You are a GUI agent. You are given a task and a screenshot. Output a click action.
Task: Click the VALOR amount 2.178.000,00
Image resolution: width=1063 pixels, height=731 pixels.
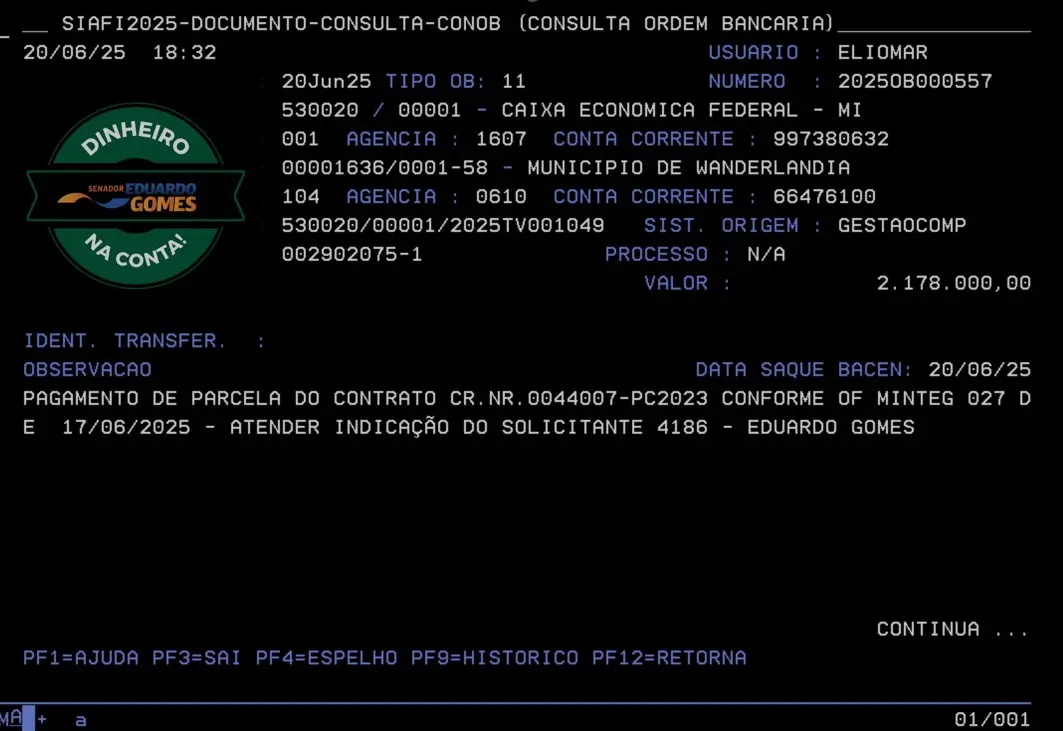pos(953,284)
